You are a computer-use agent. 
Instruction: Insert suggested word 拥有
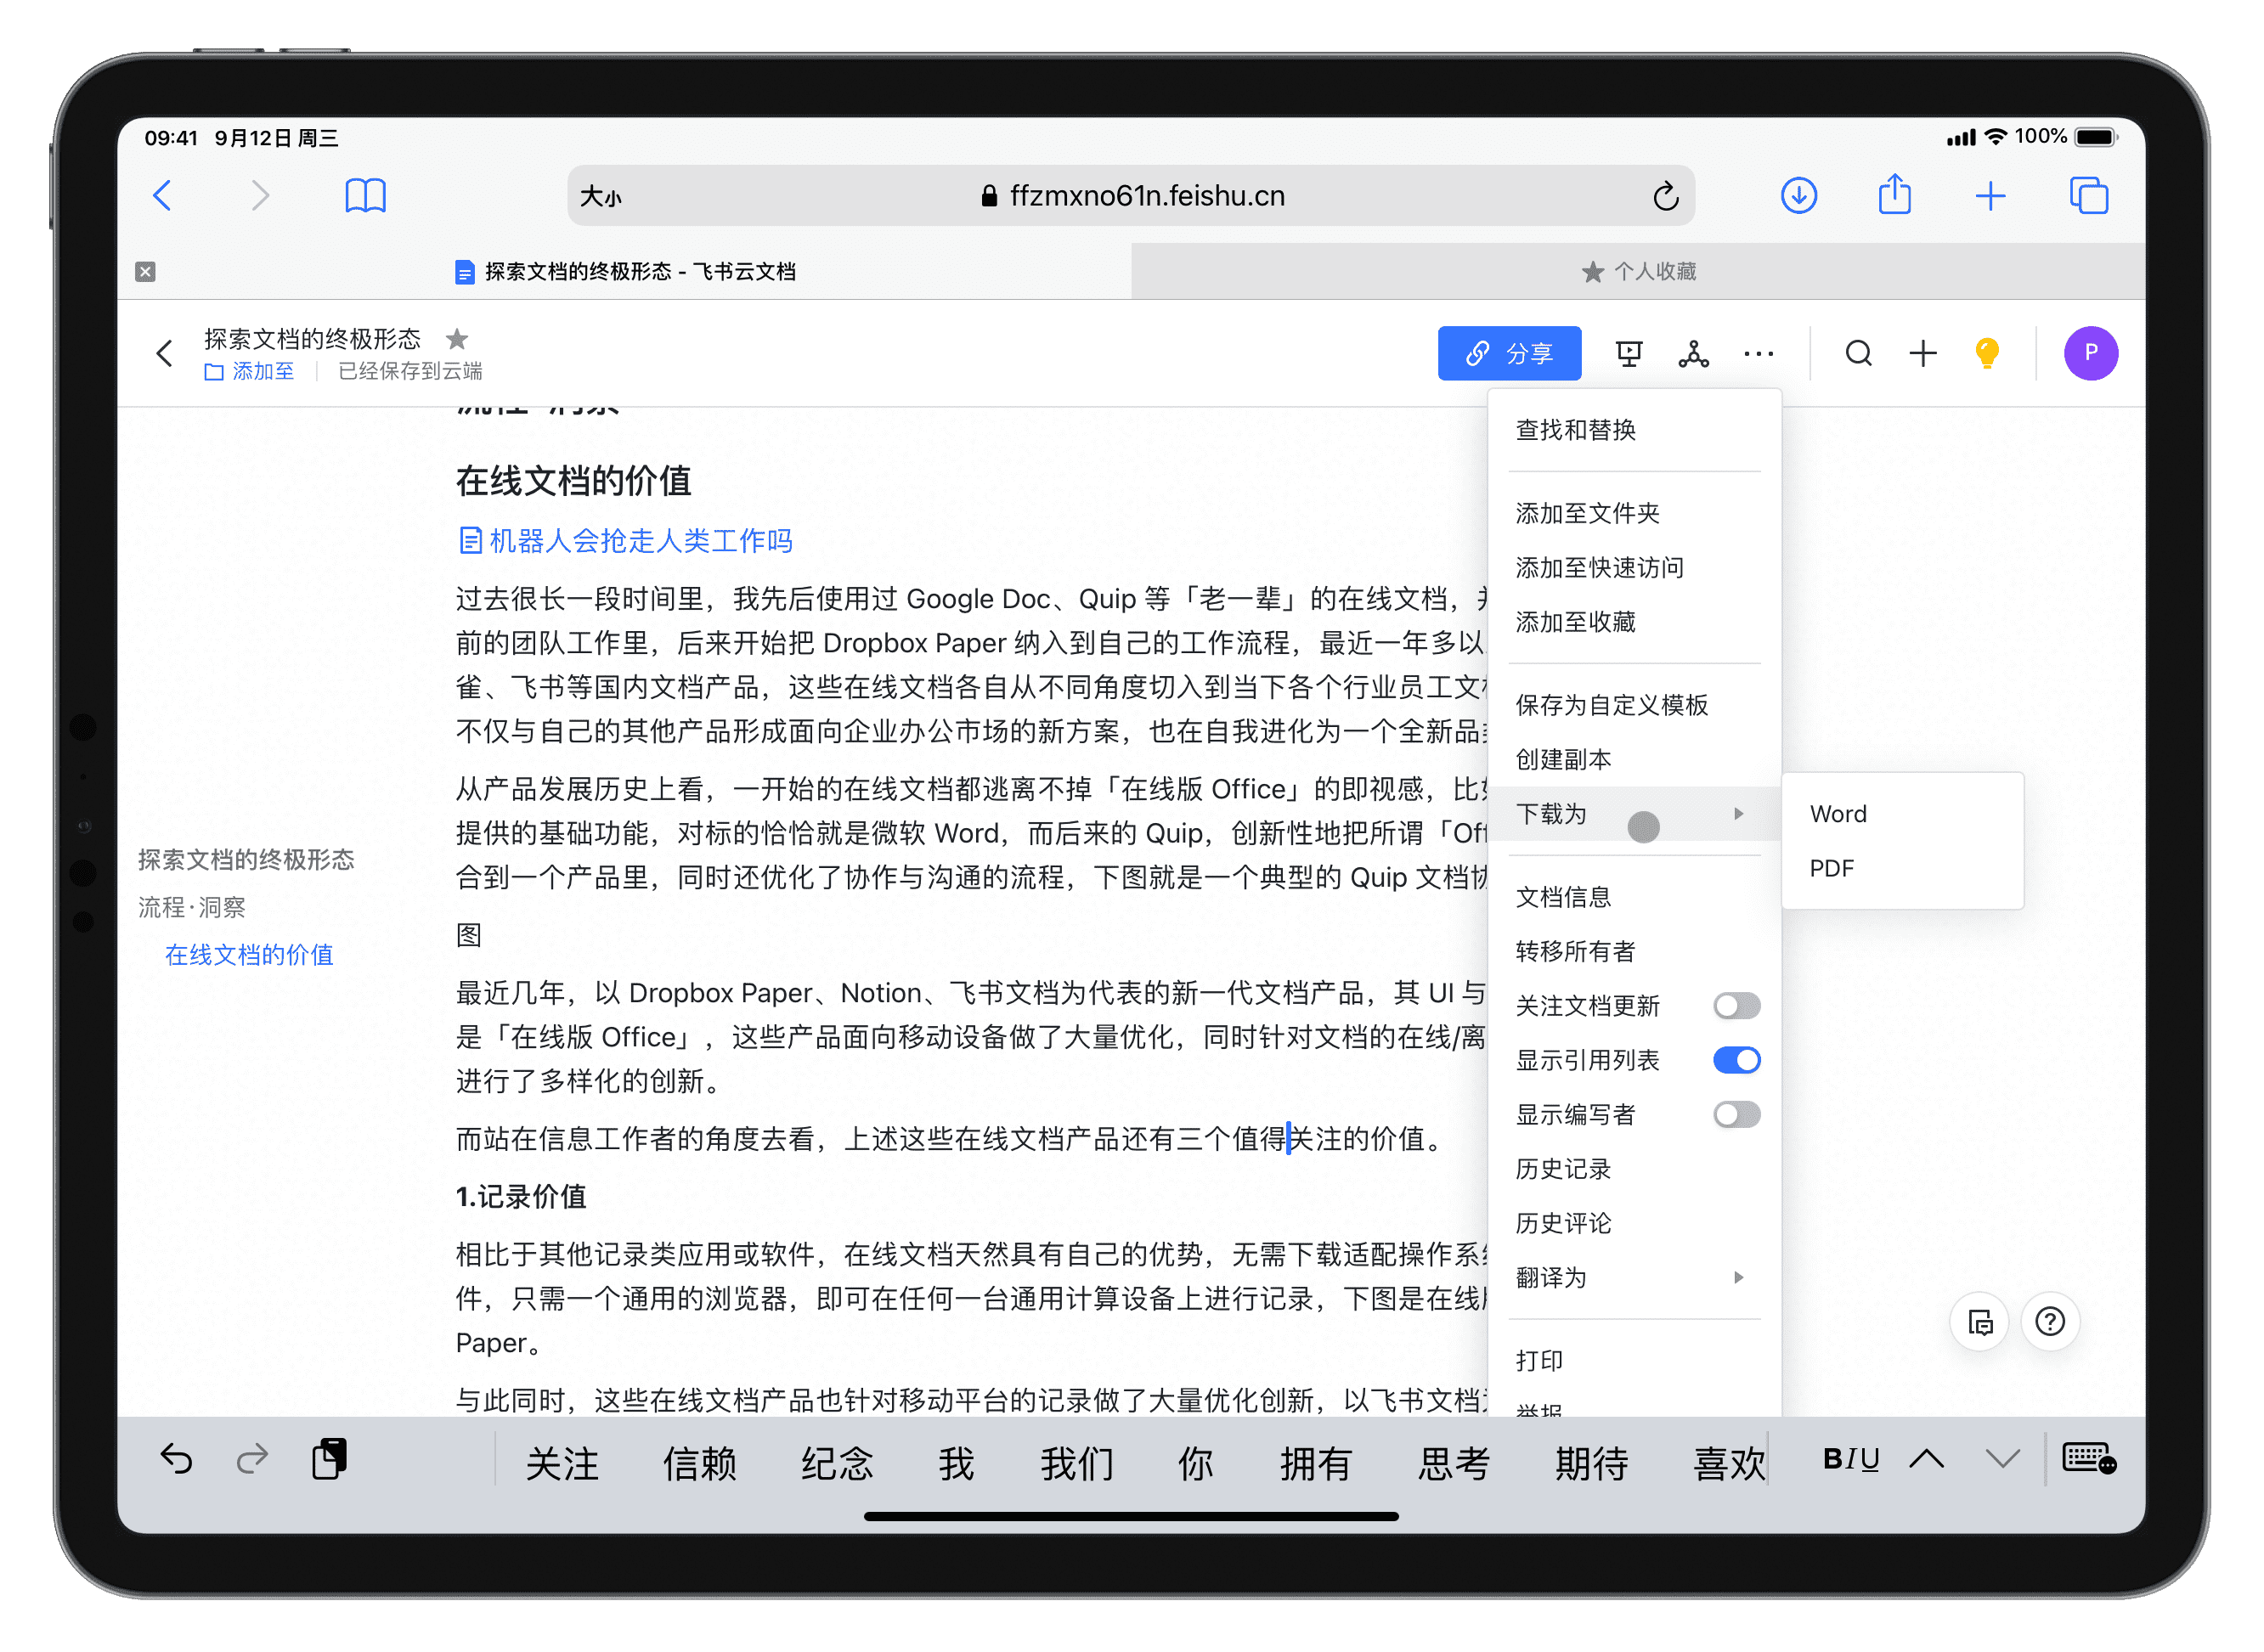[x=1316, y=1463]
